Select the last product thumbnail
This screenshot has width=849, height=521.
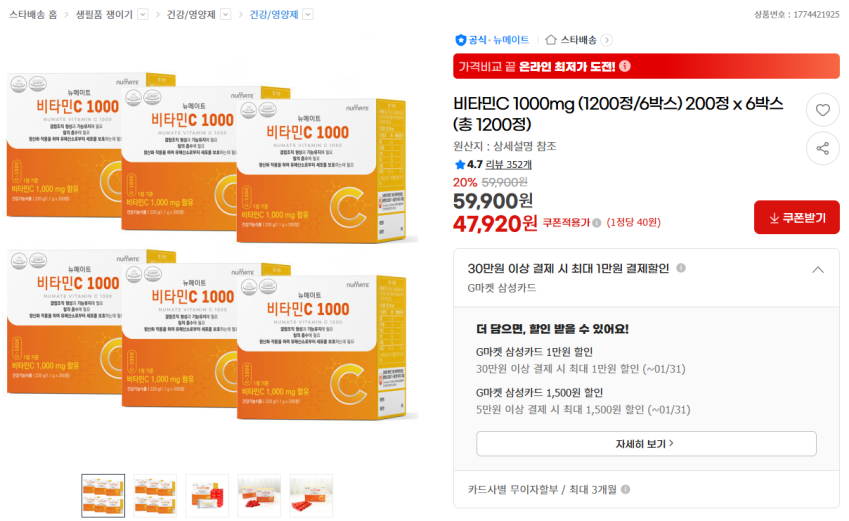[x=311, y=496]
